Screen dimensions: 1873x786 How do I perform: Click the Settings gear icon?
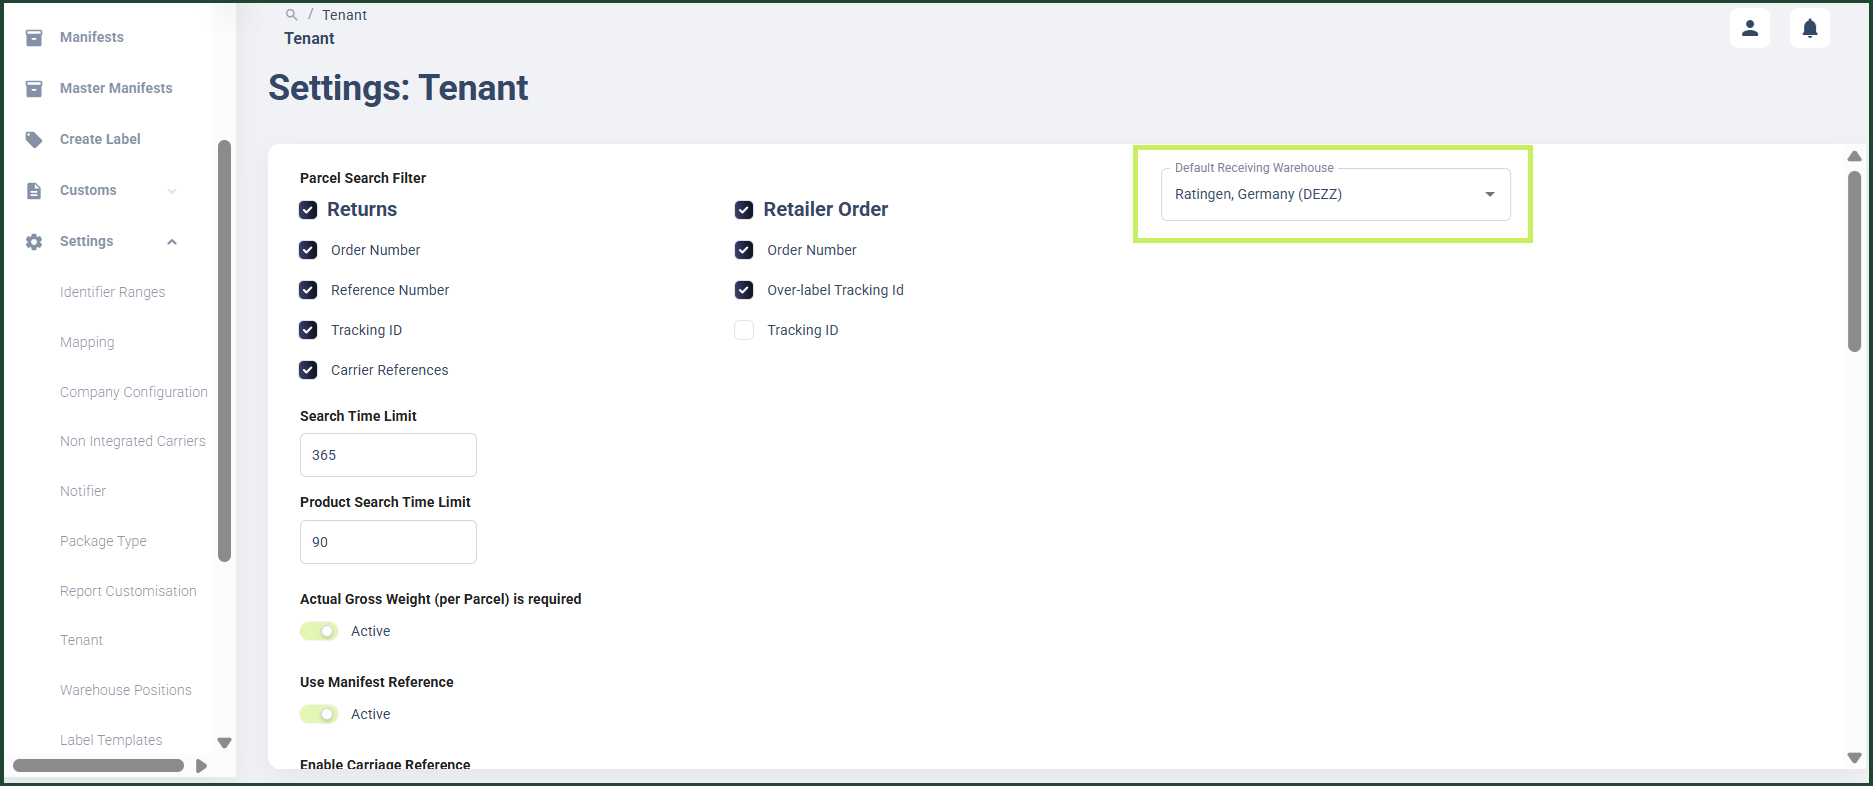coord(34,241)
